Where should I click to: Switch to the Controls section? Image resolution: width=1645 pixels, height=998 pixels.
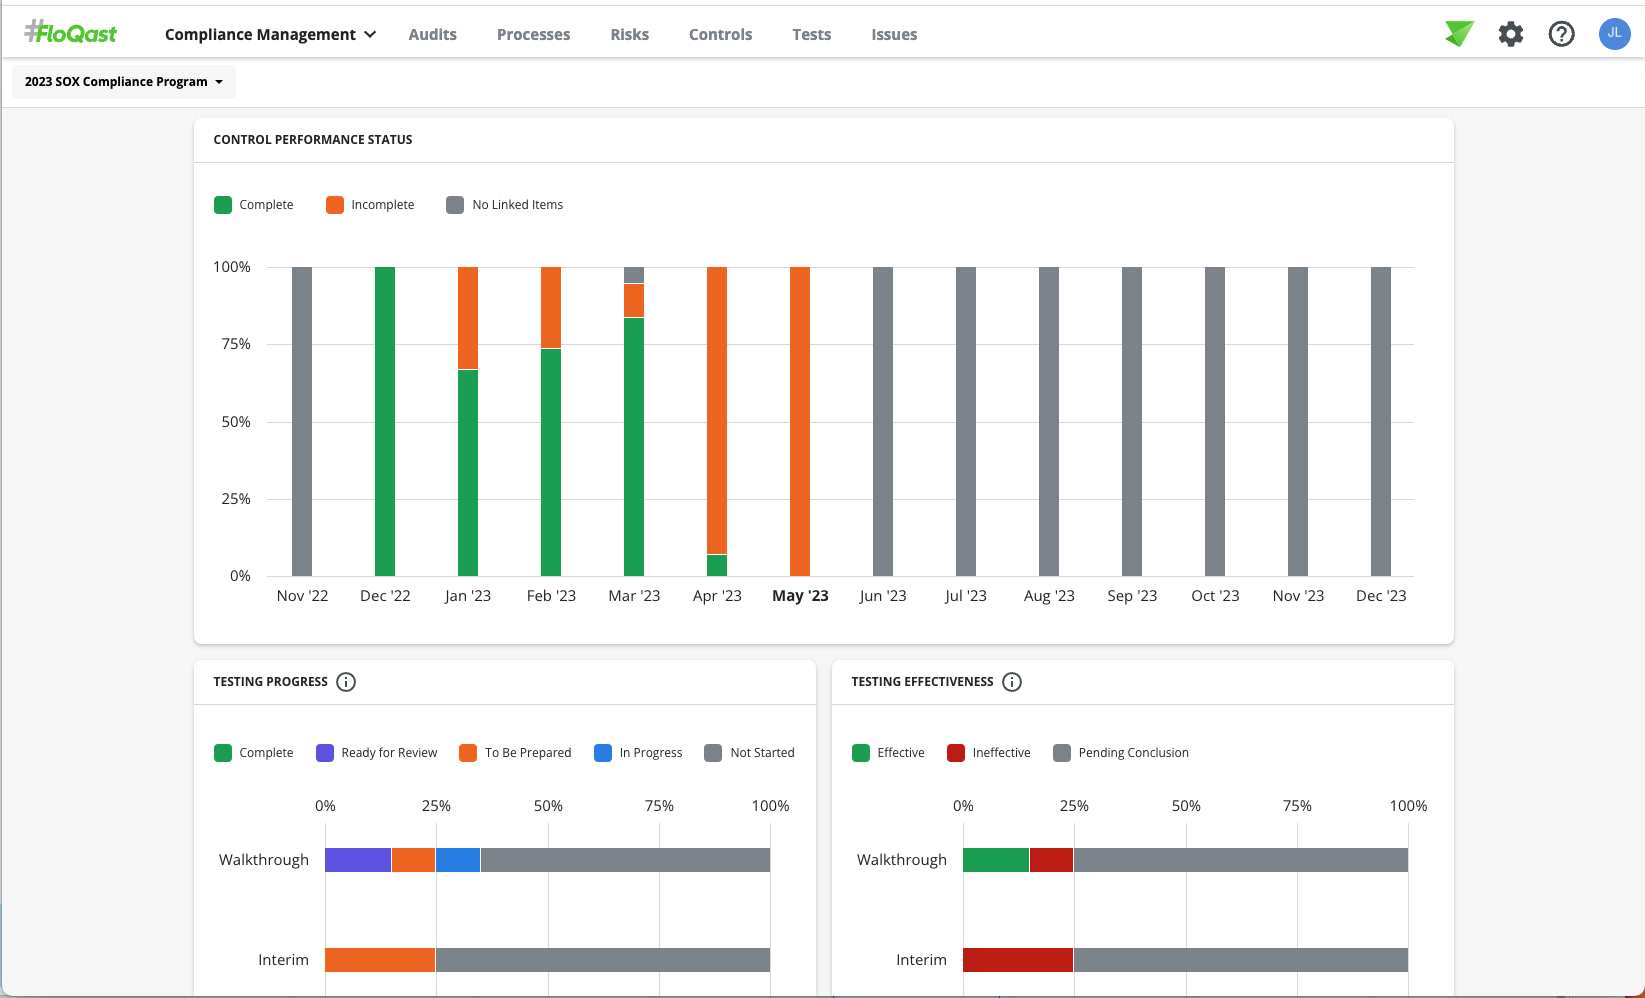point(720,33)
